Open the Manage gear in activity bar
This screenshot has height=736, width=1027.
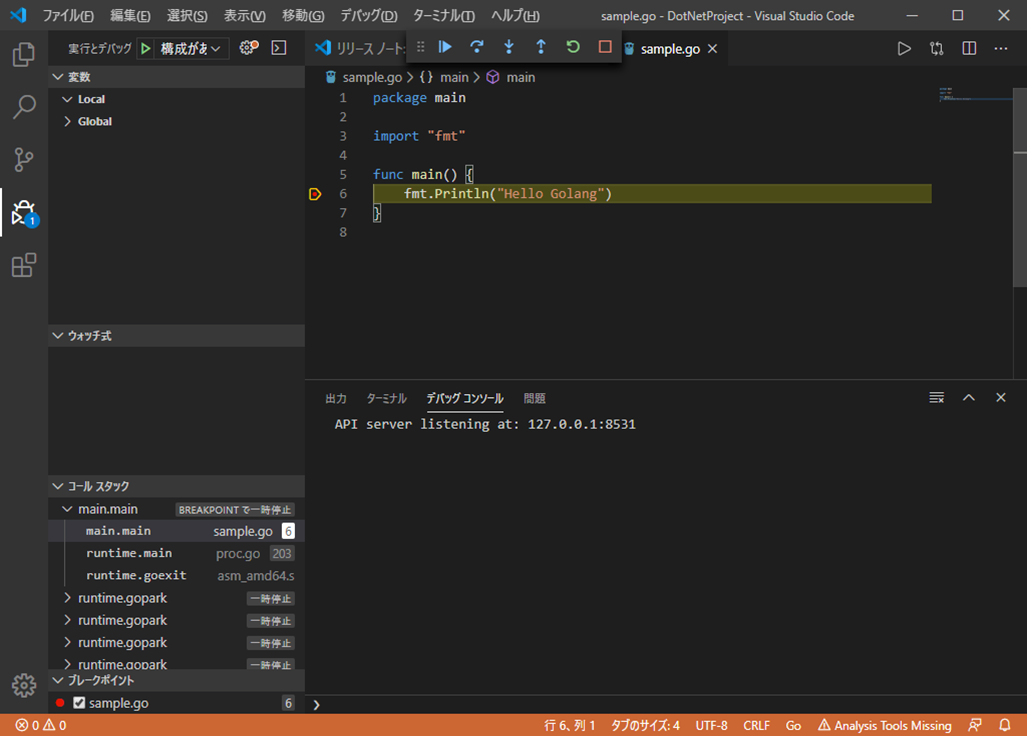[24, 686]
